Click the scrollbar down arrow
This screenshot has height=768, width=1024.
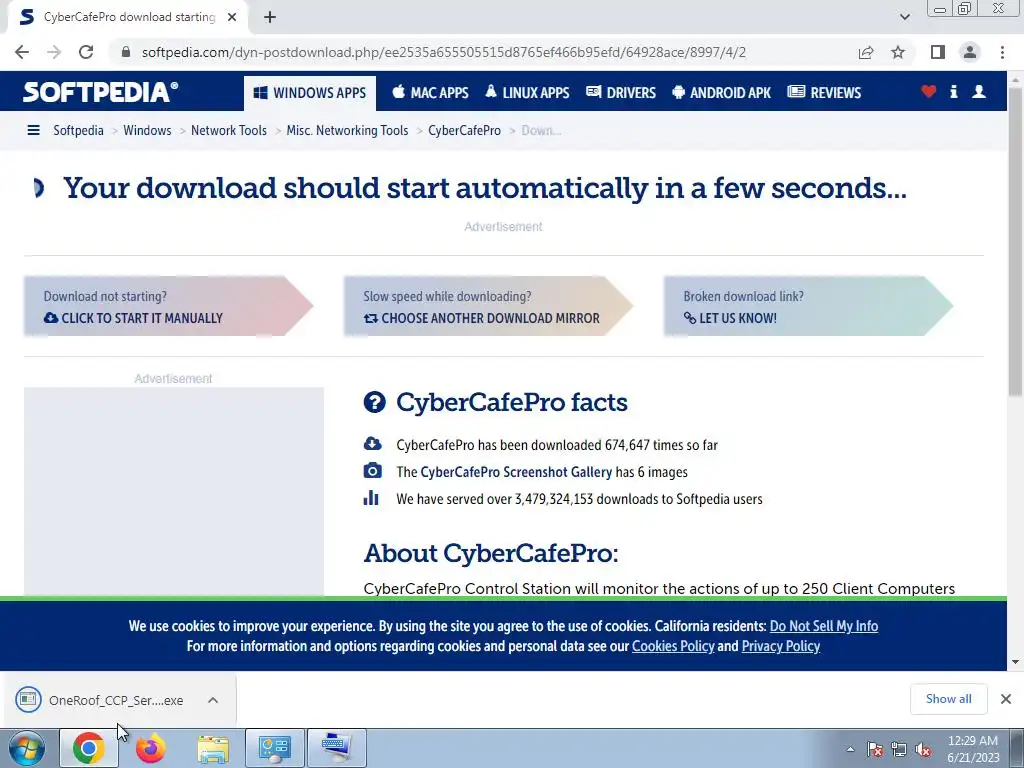[x=1015, y=662]
